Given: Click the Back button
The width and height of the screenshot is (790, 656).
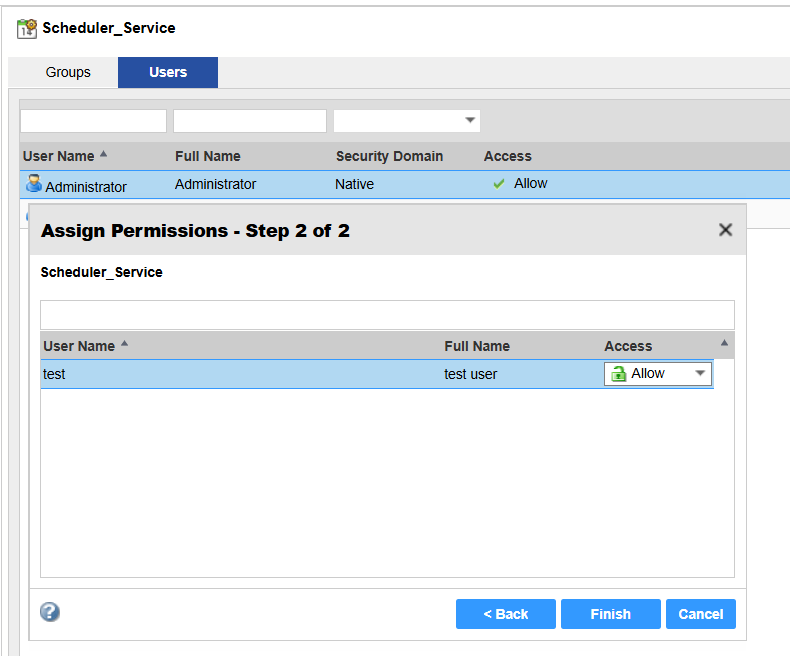Looking at the screenshot, I should (x=505, y=614).
